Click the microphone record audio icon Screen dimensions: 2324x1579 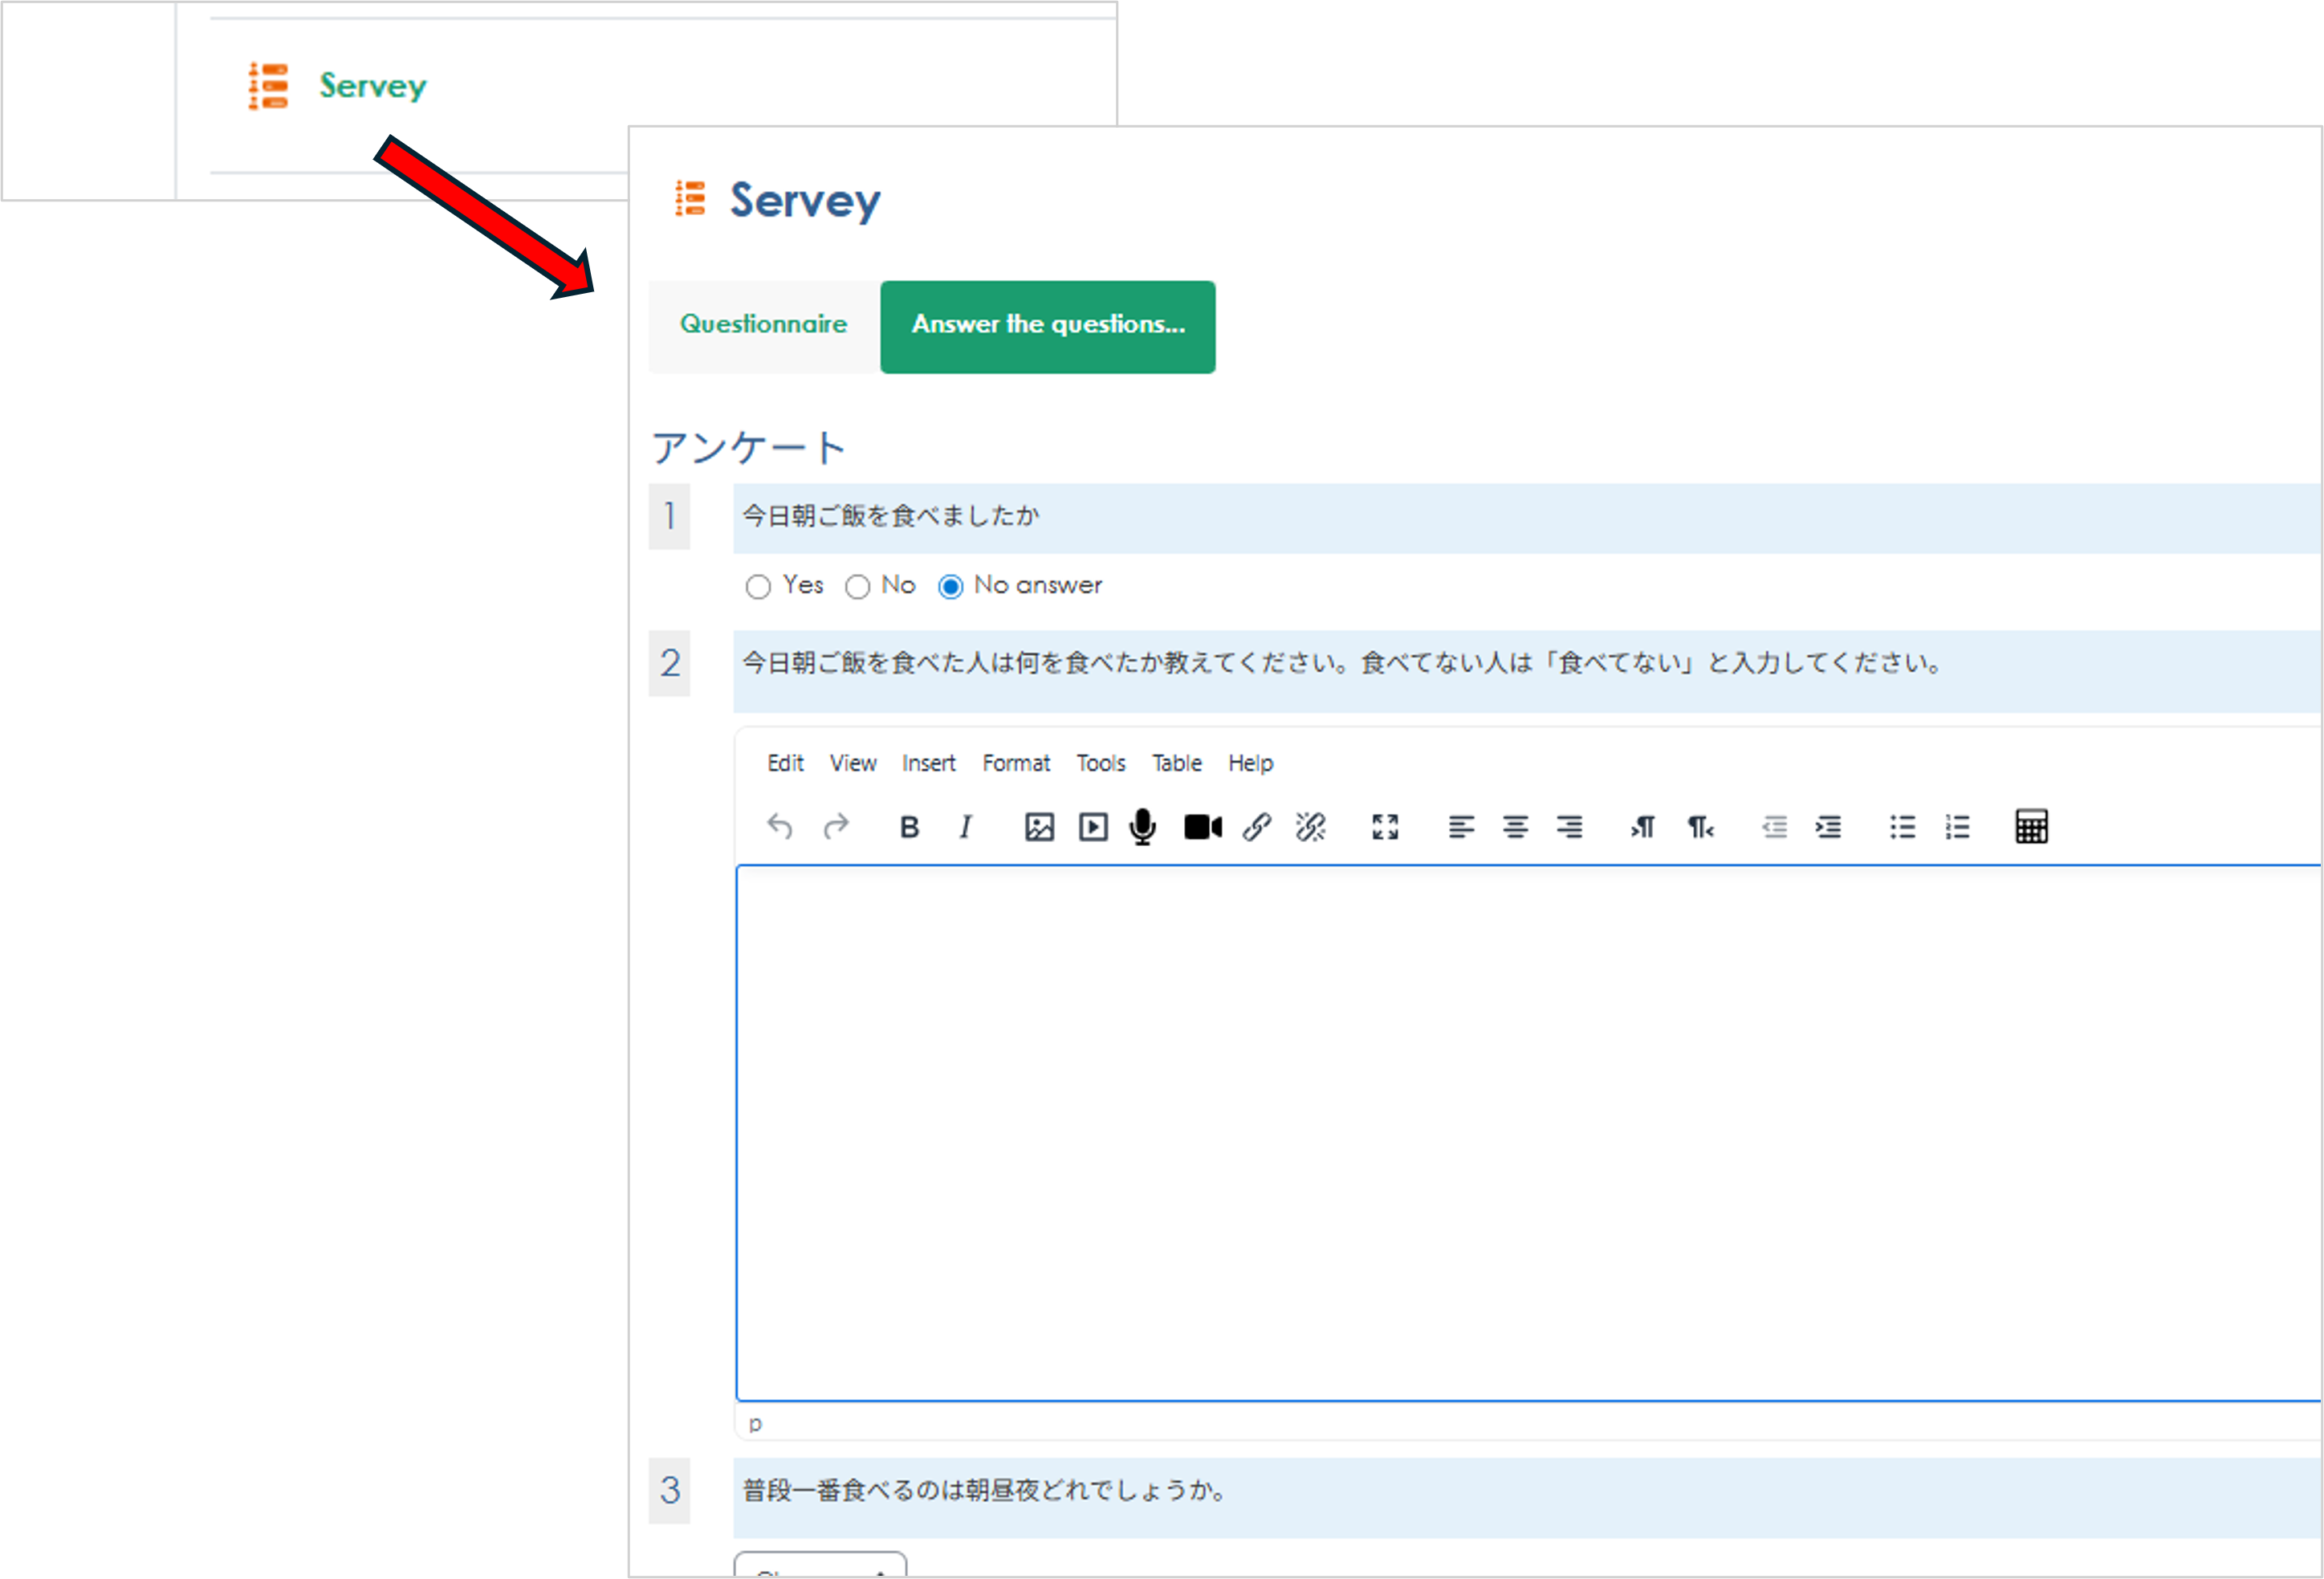1142,827
